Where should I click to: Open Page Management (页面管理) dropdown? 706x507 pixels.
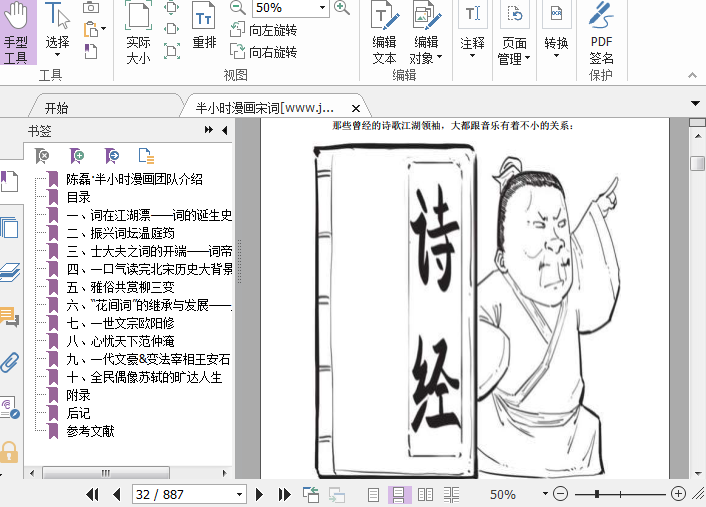[514, 32]
